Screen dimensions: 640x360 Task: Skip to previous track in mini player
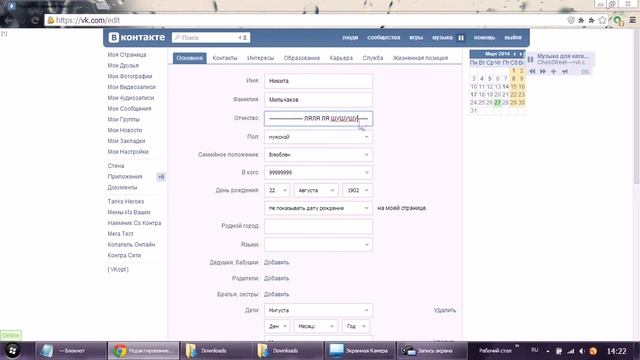532,71
